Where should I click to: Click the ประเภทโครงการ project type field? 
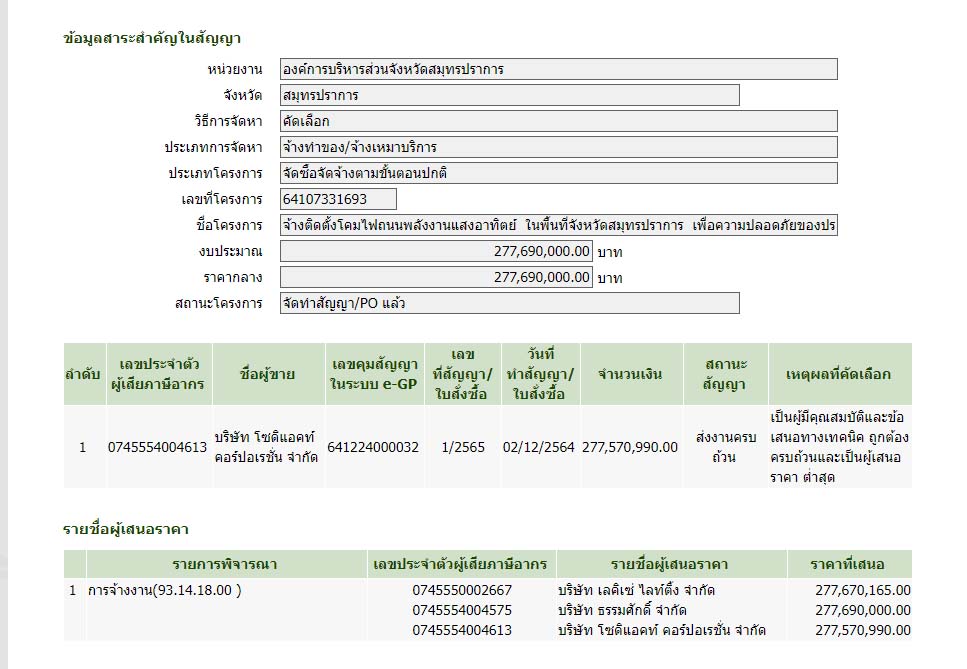pyautogui.click(x=558, y=173)
